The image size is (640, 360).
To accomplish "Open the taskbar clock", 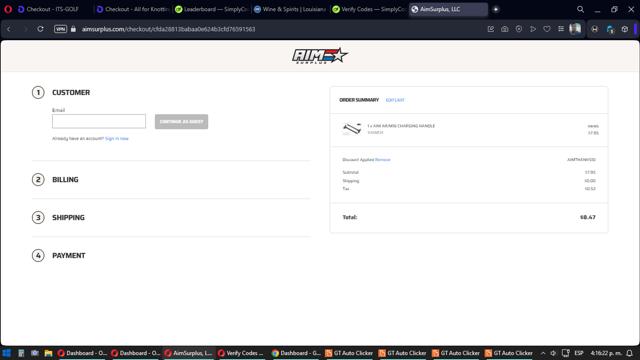I will click(606, 353).
